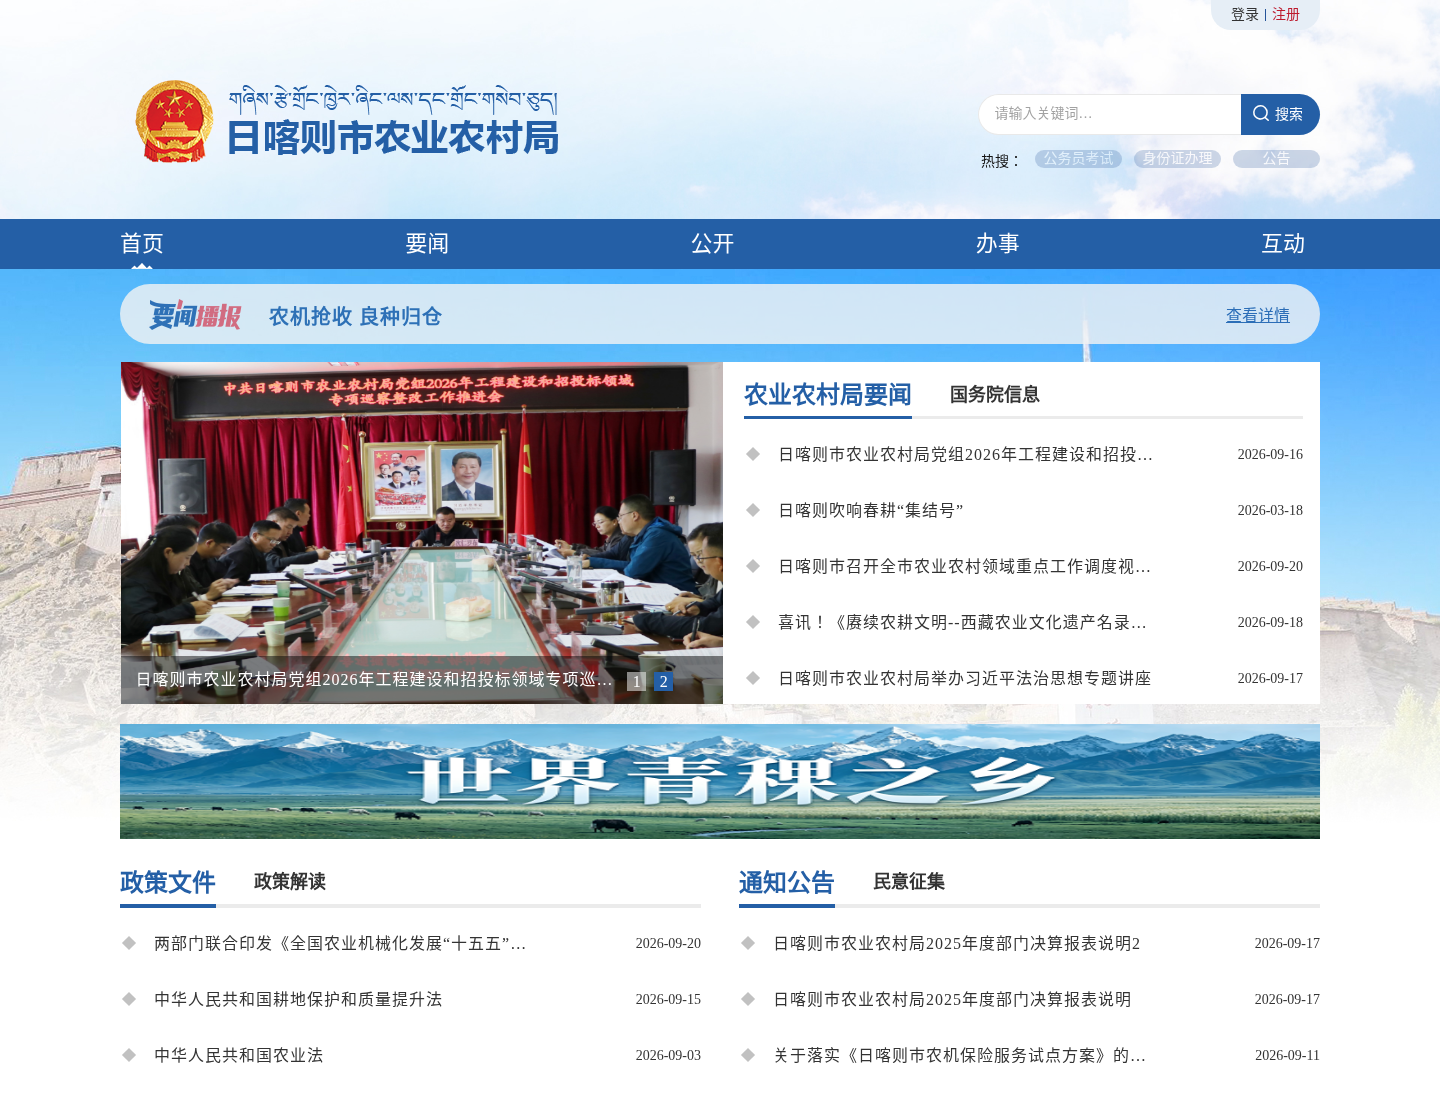The image size is (1440, 1100).
Task: Open headline 农机抢收 良种归仓
Action: pos(355,317)
